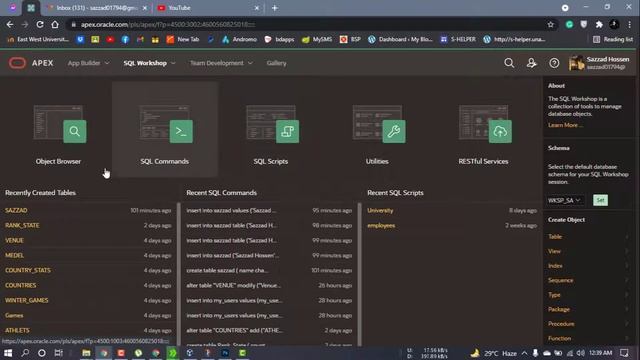Open the WINTER_GAMES table row
Viewport: 640px width, 360px height.
(88, 300)
